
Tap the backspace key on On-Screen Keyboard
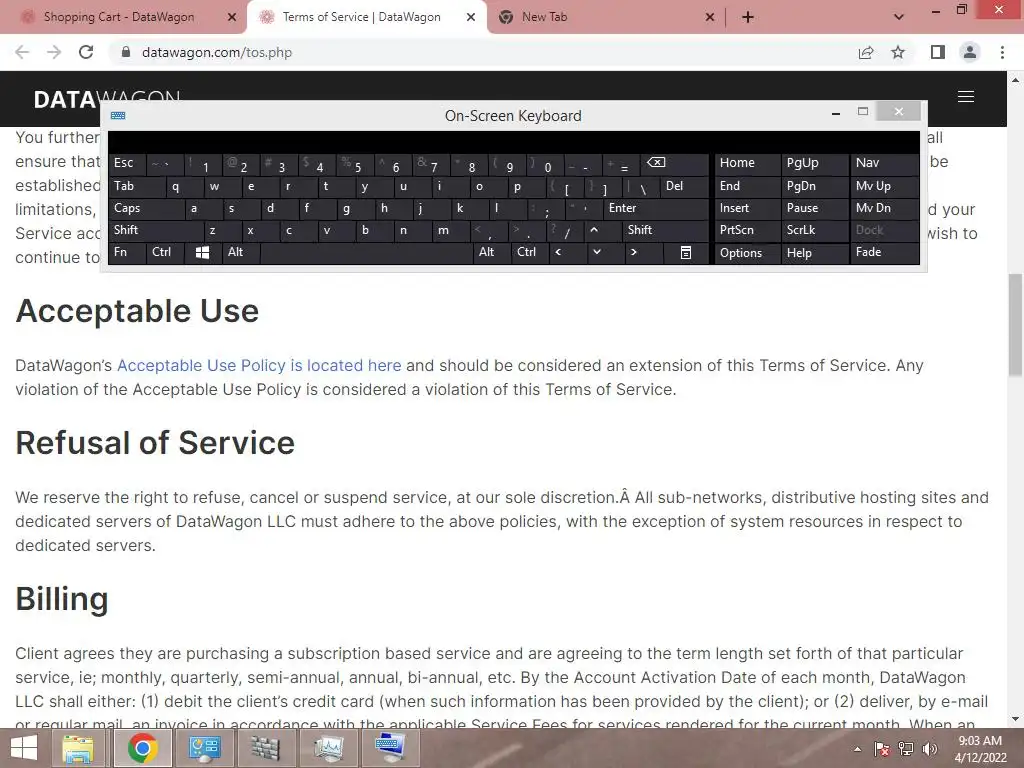coord(672,163)
